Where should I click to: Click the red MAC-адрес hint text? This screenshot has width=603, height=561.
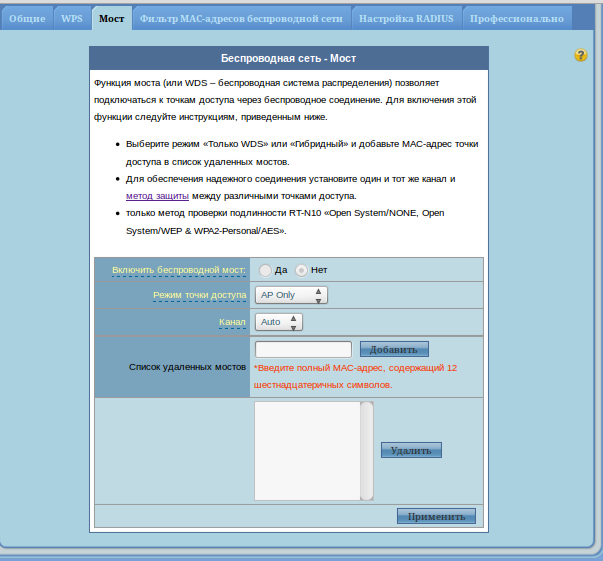pyautogui.click(x=355, y=376)
